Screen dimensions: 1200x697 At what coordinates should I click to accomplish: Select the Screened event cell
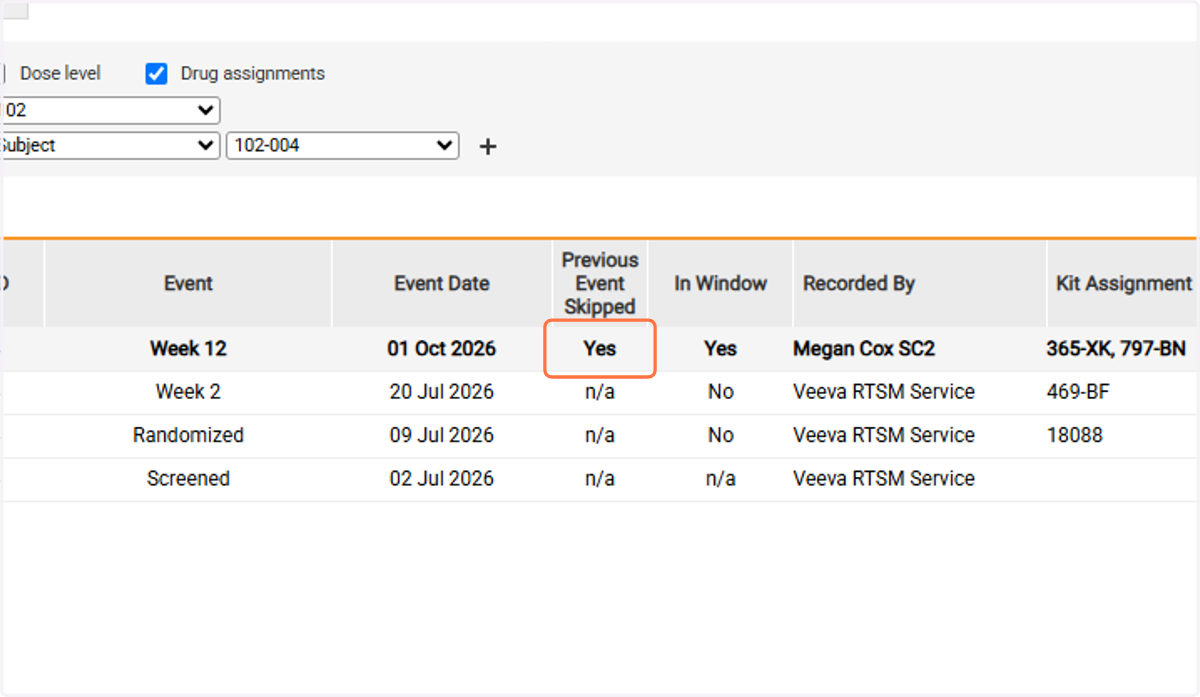[188, 478]
